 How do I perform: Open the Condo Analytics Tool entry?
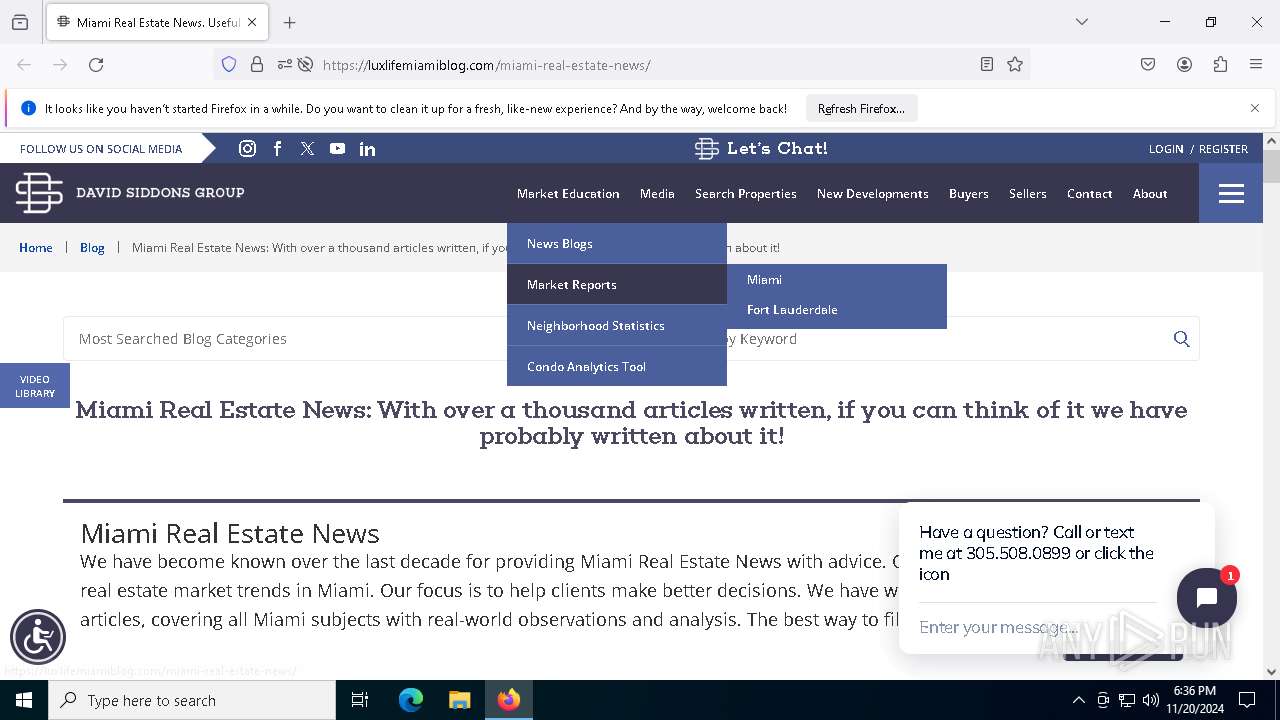(x=617, y=366)
